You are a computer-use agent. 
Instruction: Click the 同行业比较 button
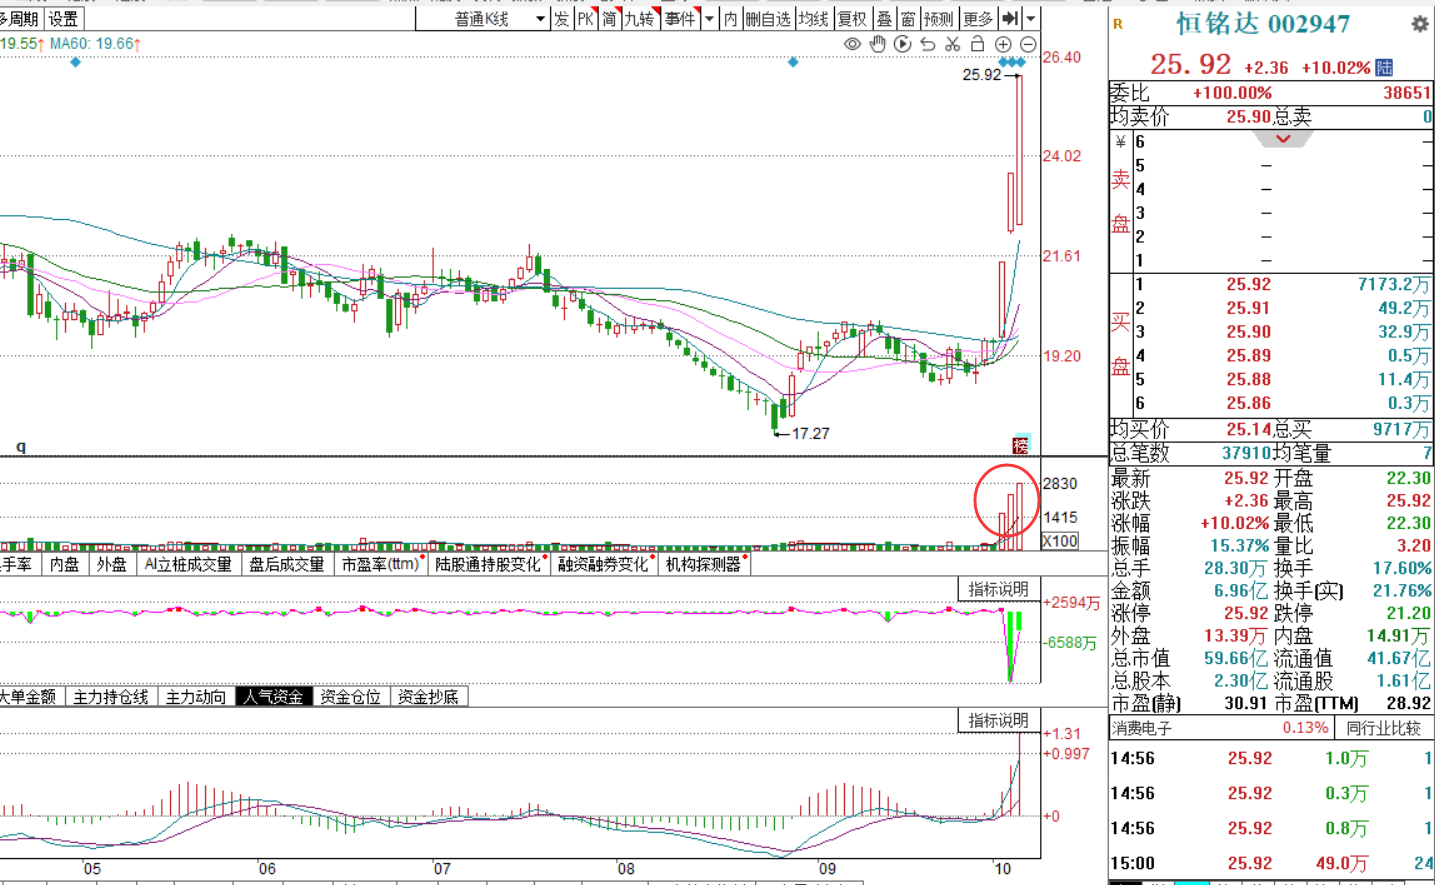[1383, 729]
